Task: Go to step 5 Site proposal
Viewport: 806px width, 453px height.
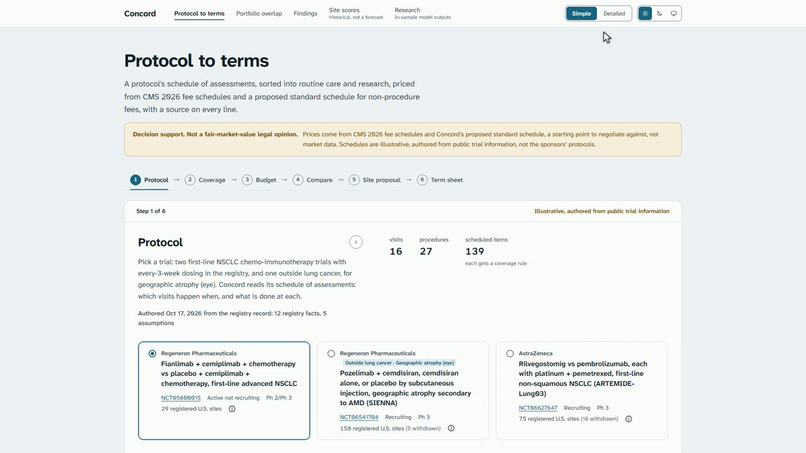Action: (375, 180)
